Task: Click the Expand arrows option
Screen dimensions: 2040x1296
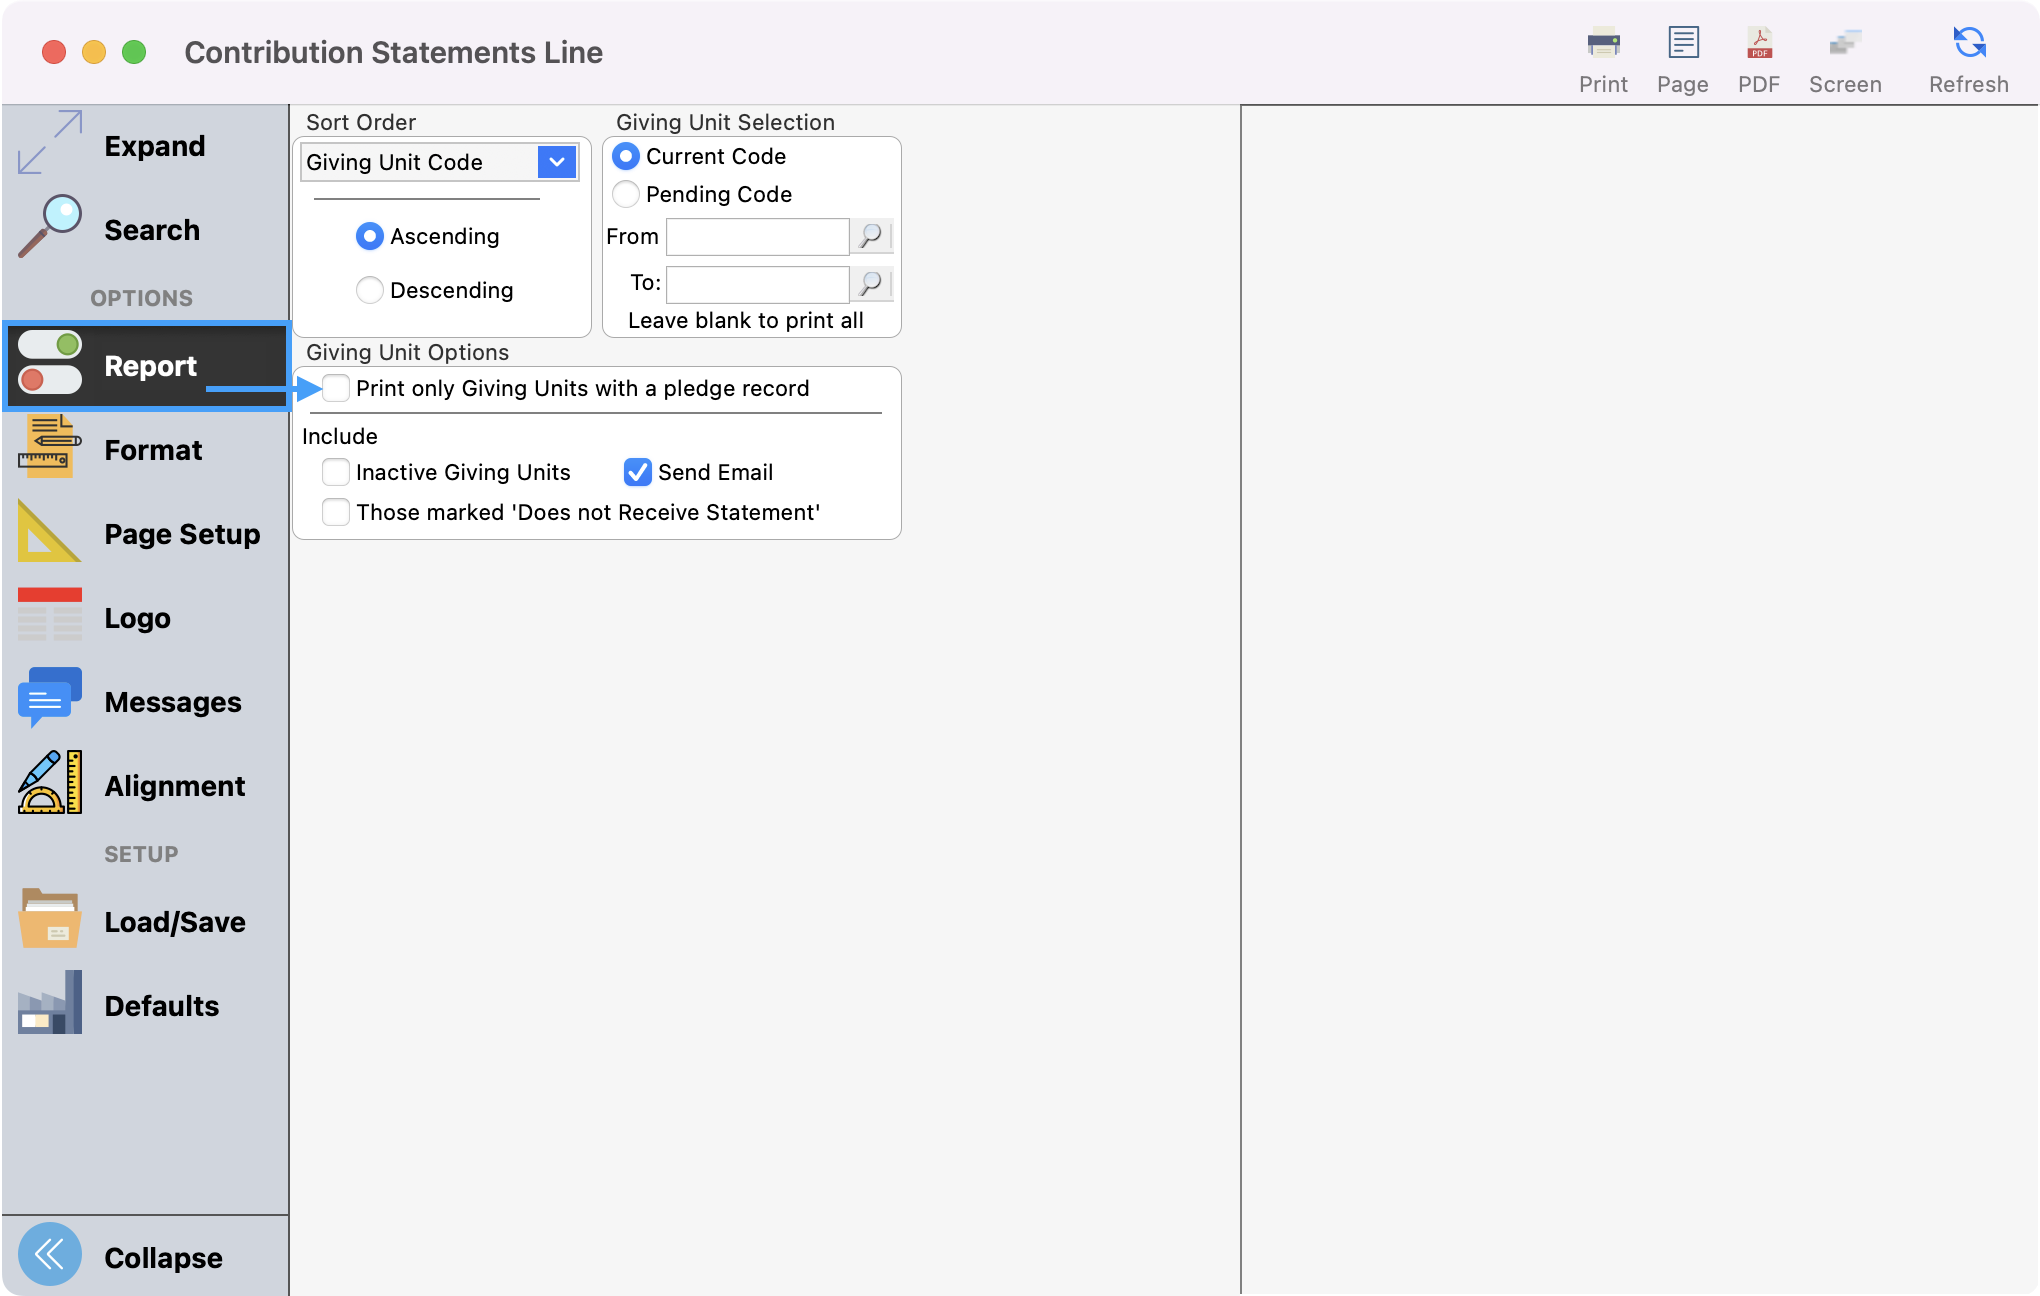Action: pos(49,143)
